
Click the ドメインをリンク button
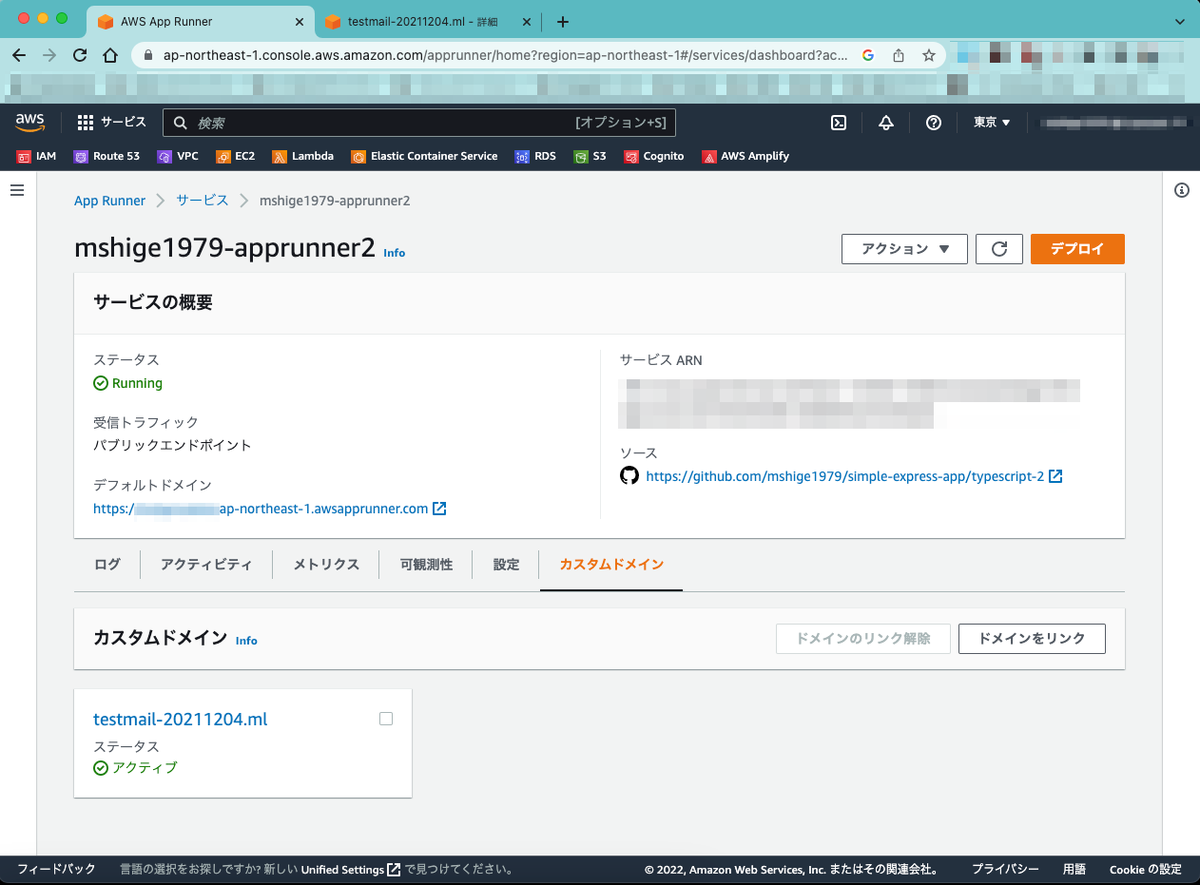click(1032, 638)
